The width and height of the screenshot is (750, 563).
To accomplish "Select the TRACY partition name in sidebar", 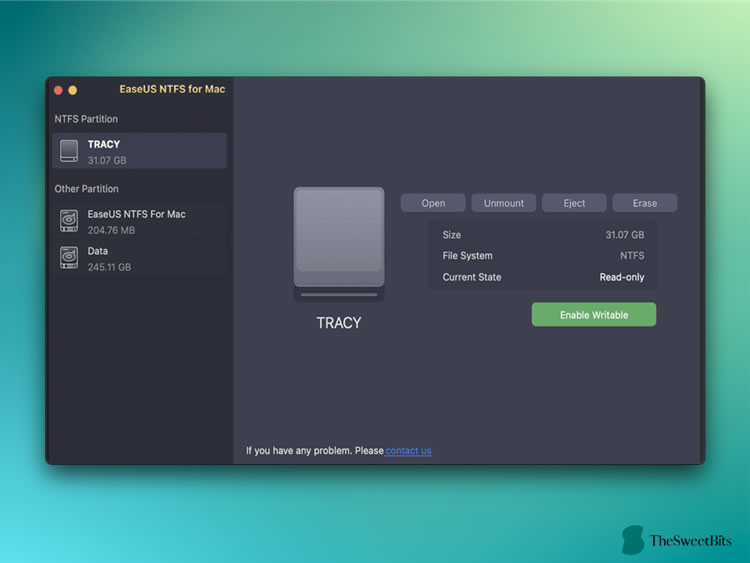I will click(x=104, y=144).
